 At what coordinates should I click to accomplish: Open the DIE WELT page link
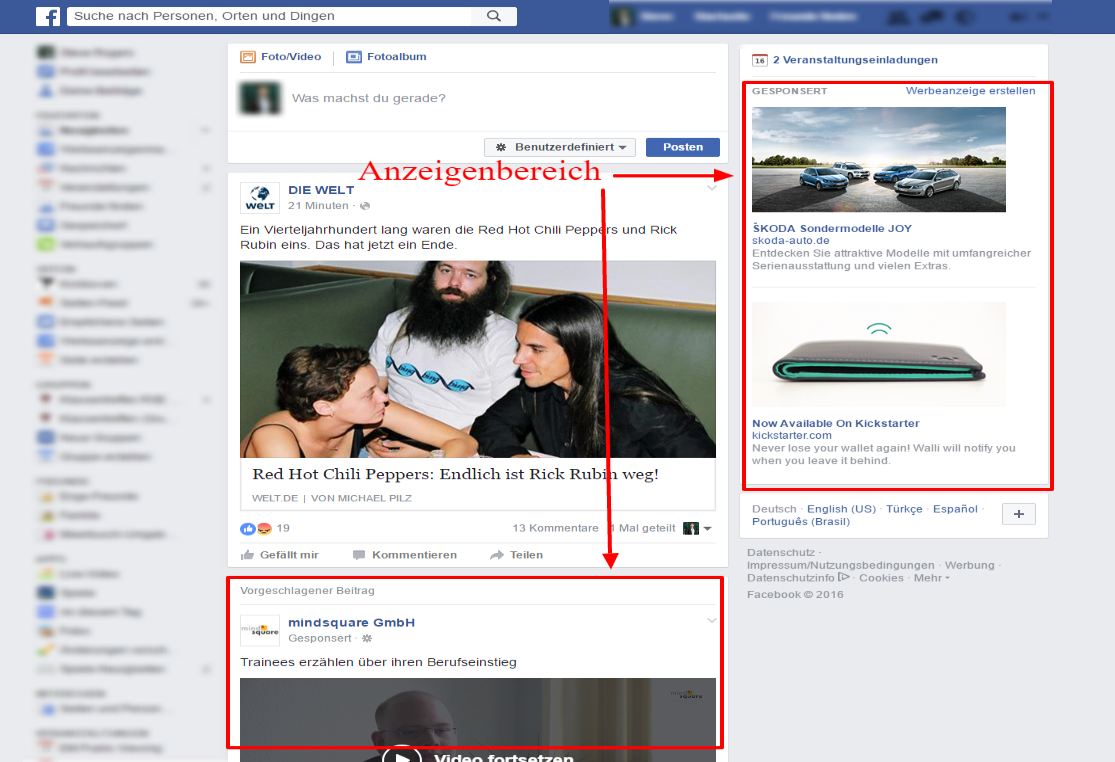[321, 190]
